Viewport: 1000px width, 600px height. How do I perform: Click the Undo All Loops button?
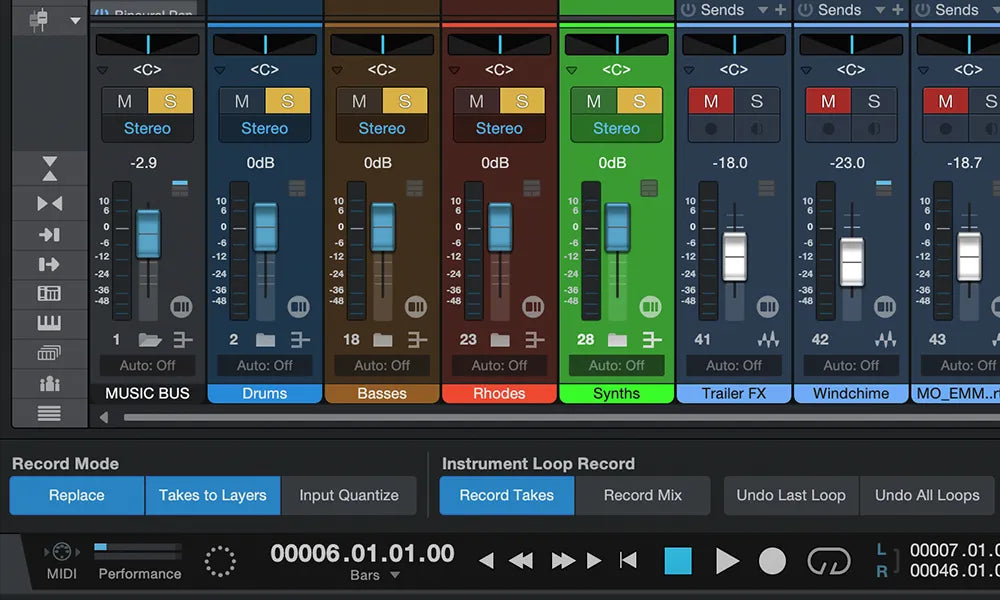coord(926,495)
